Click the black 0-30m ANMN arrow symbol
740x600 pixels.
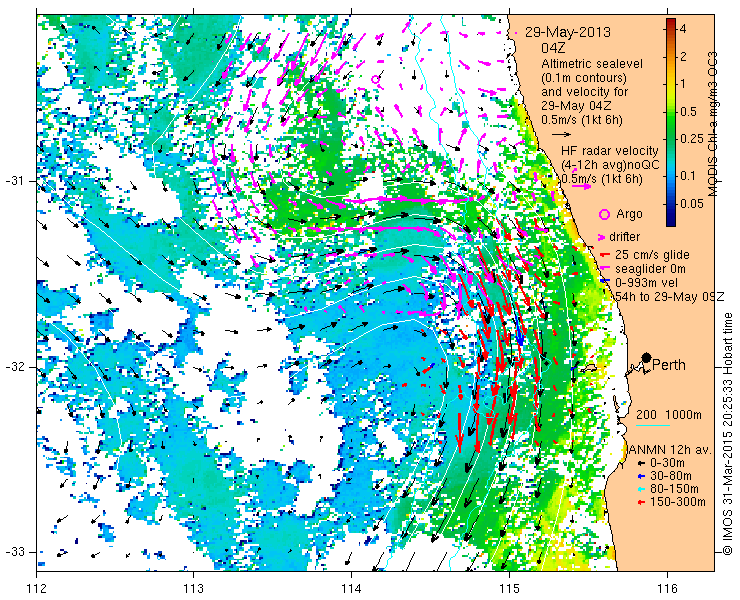pos(640,464)
